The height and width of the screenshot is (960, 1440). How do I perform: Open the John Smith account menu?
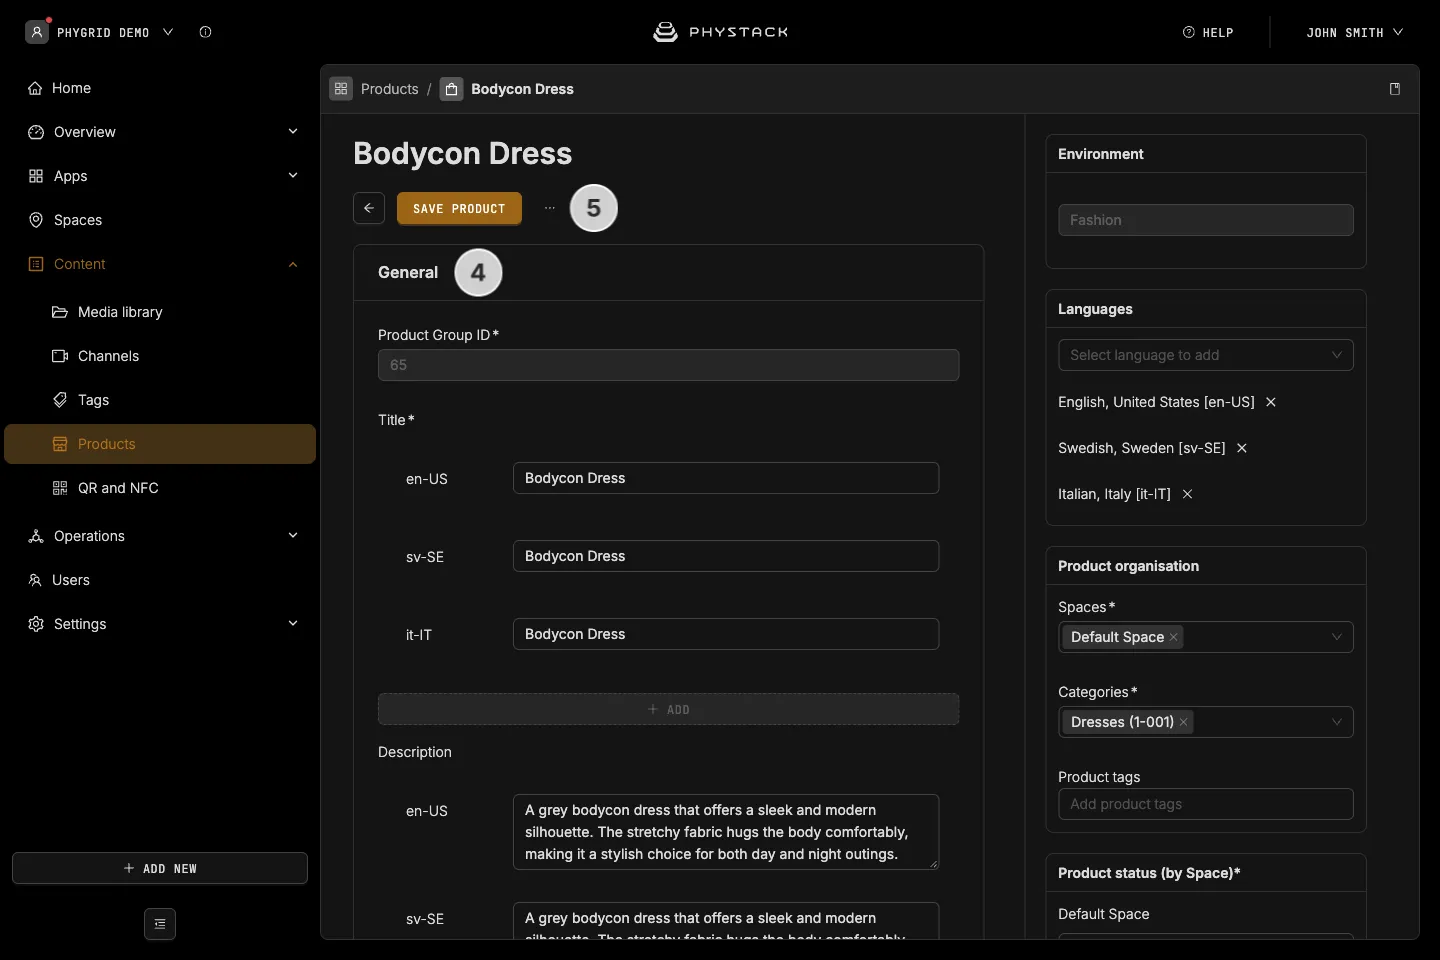pos(1354,32)
